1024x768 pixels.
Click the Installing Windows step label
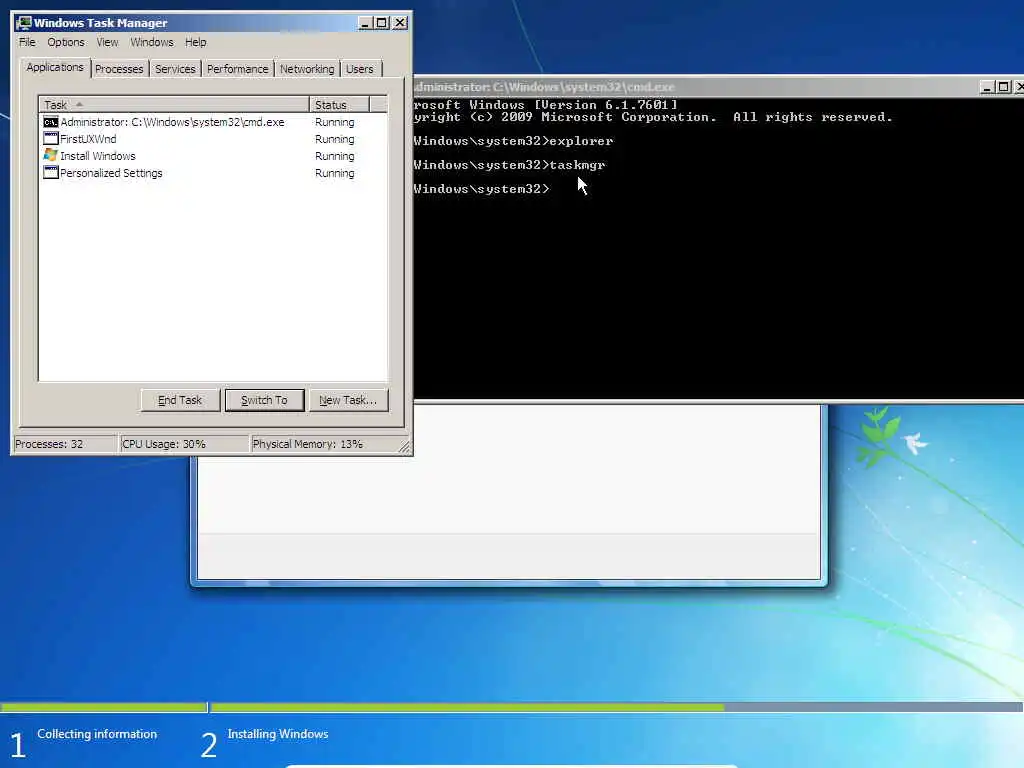coord(278,734)
